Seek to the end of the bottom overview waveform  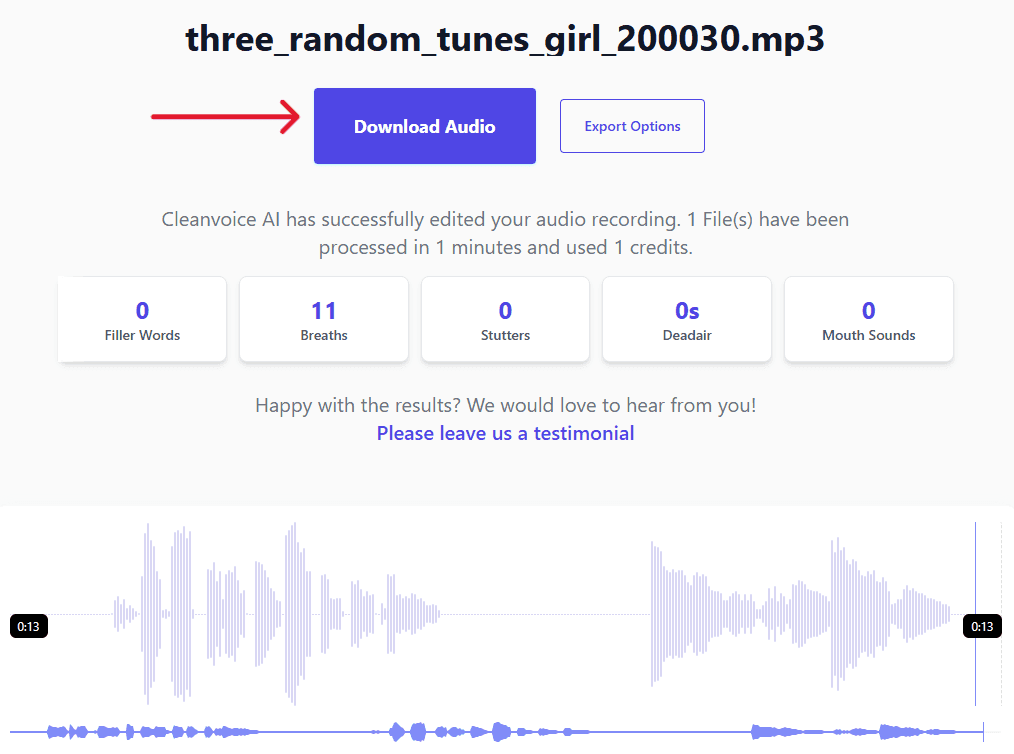[980, 732]
